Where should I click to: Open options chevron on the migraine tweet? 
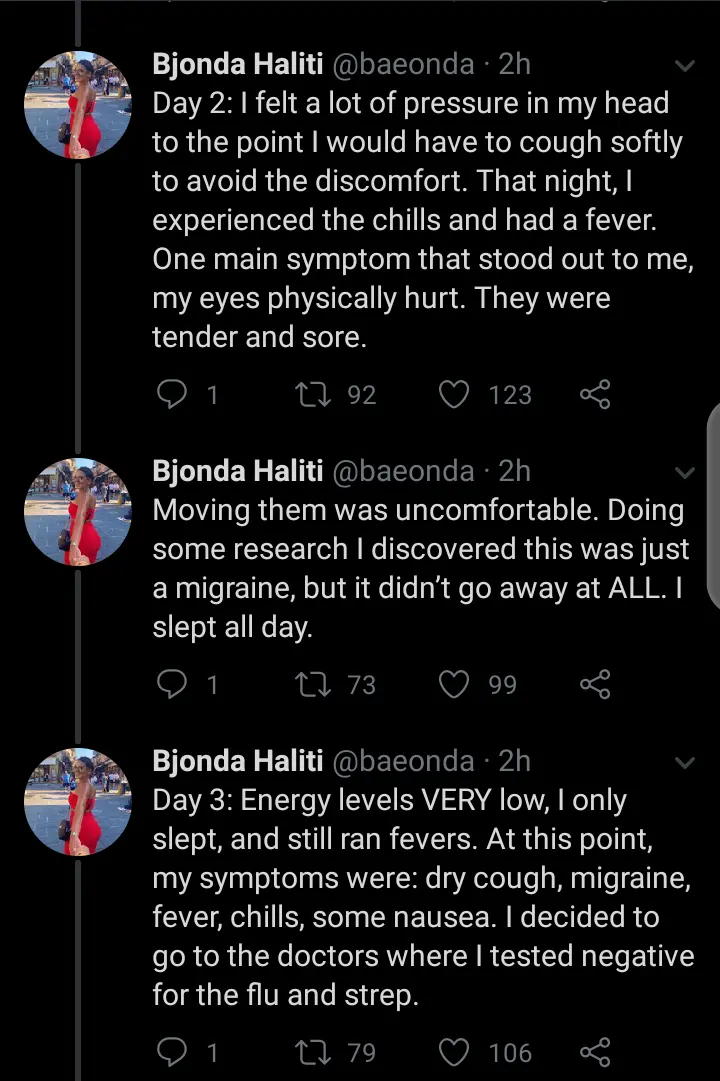point(685,473)
